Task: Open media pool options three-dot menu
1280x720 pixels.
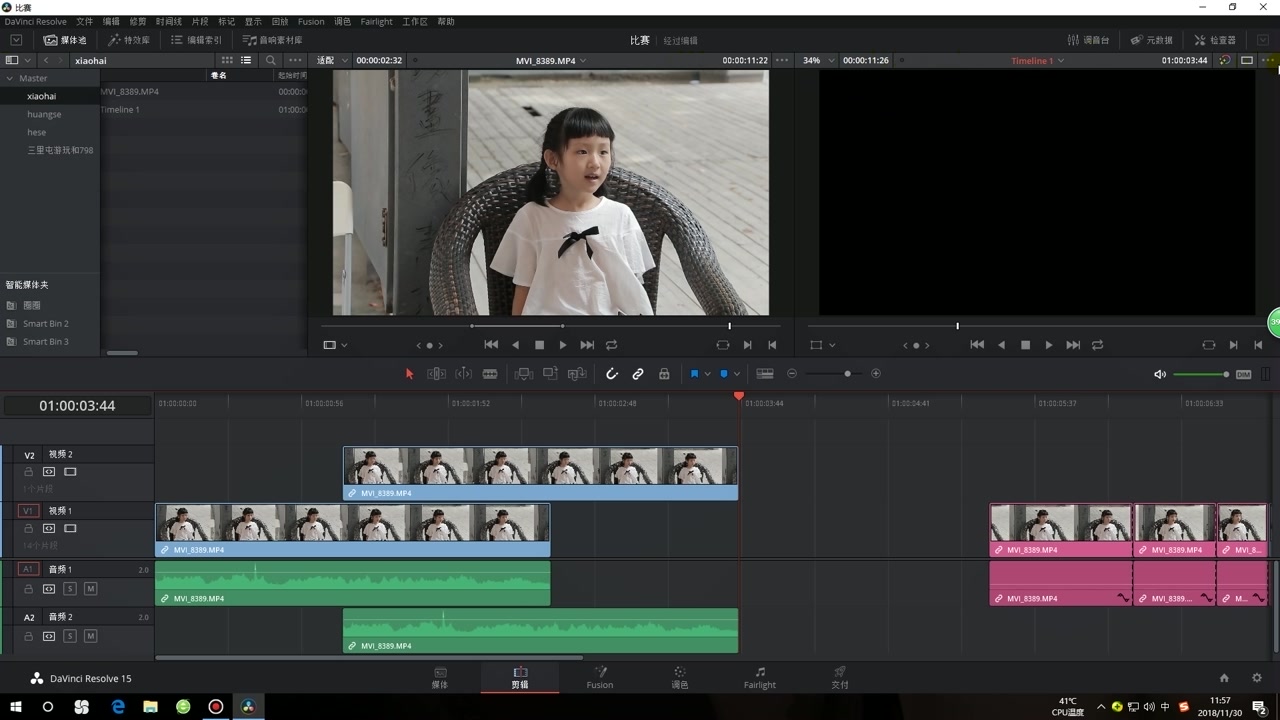Action: tap(295, 60)
